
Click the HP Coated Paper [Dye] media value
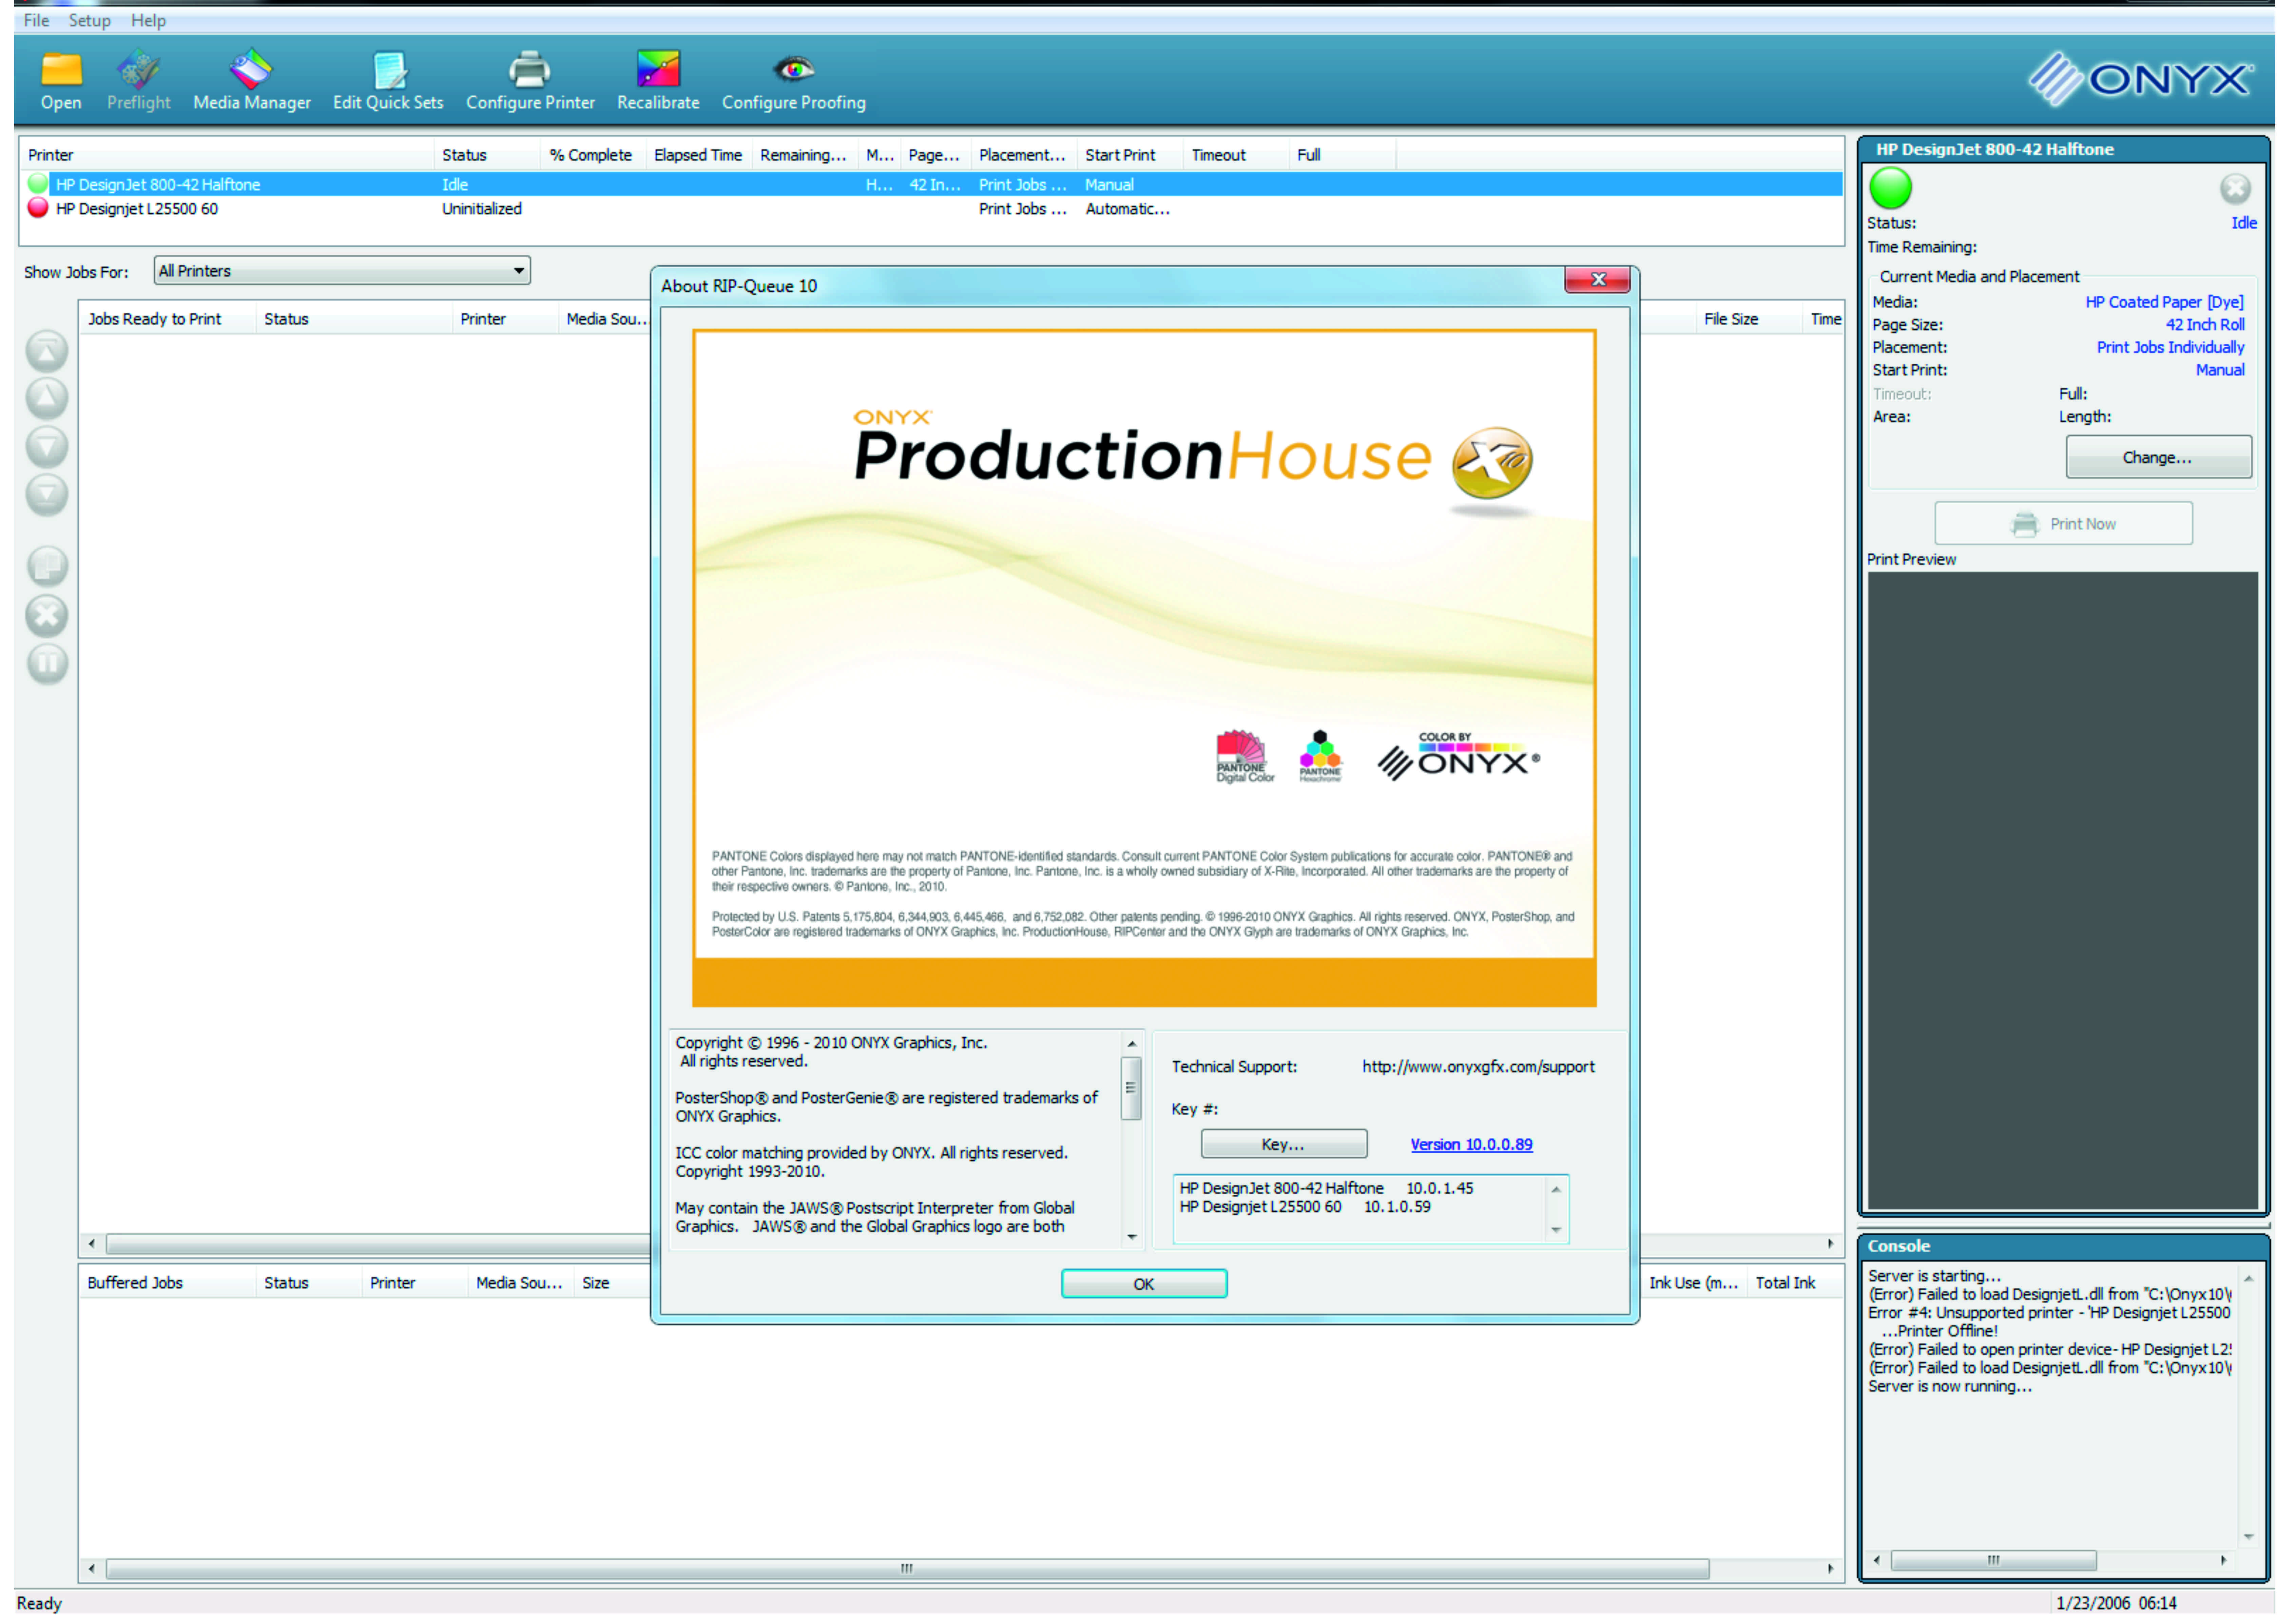2165,302
